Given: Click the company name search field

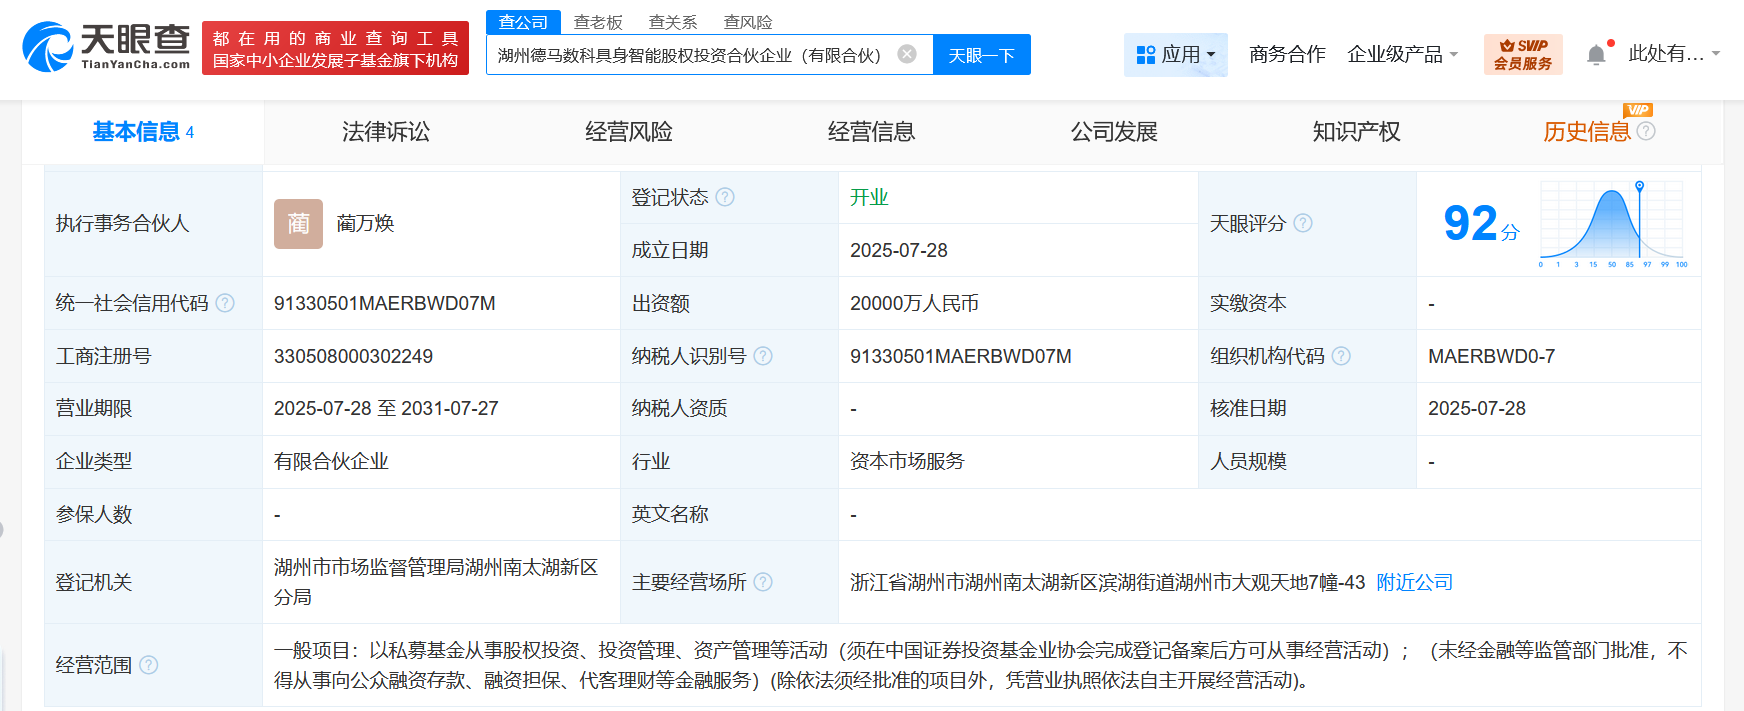Looking at the screenshot, I should coord(690,55).
